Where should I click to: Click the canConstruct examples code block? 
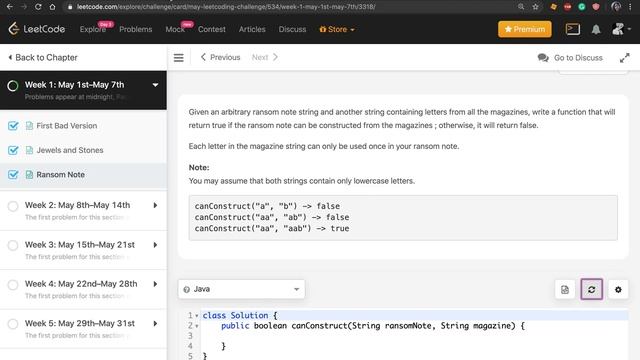[x=403, y=218]
